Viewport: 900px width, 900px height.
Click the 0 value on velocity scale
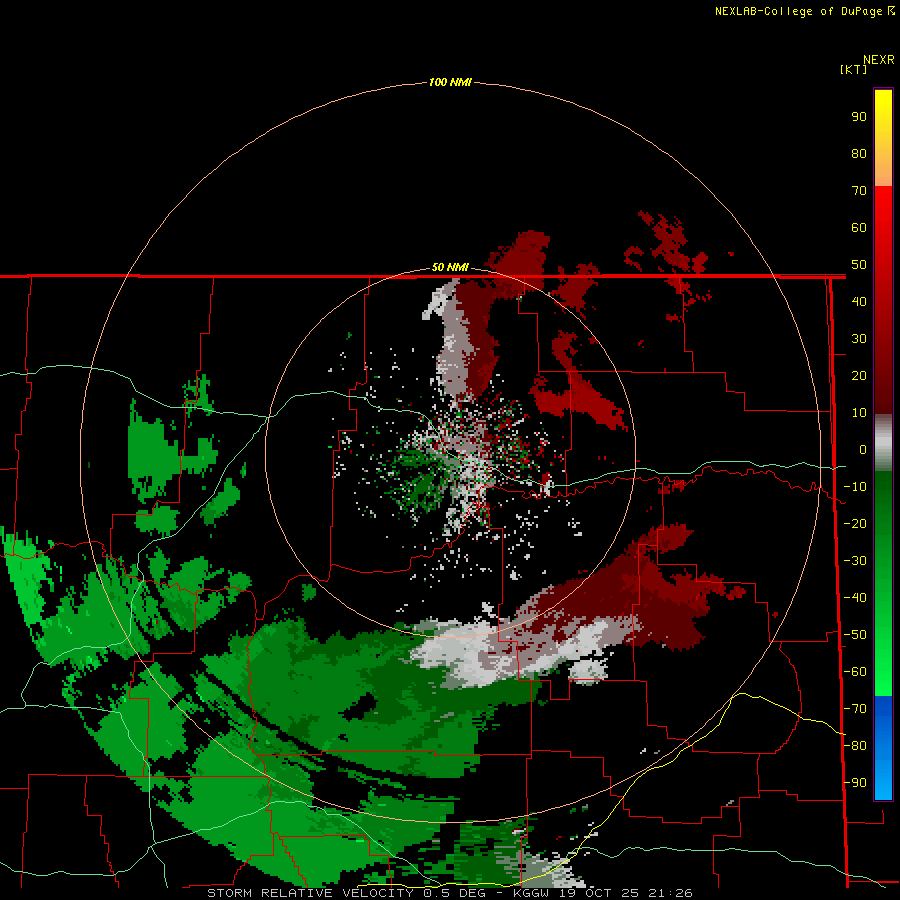click(x=862, y=449)
